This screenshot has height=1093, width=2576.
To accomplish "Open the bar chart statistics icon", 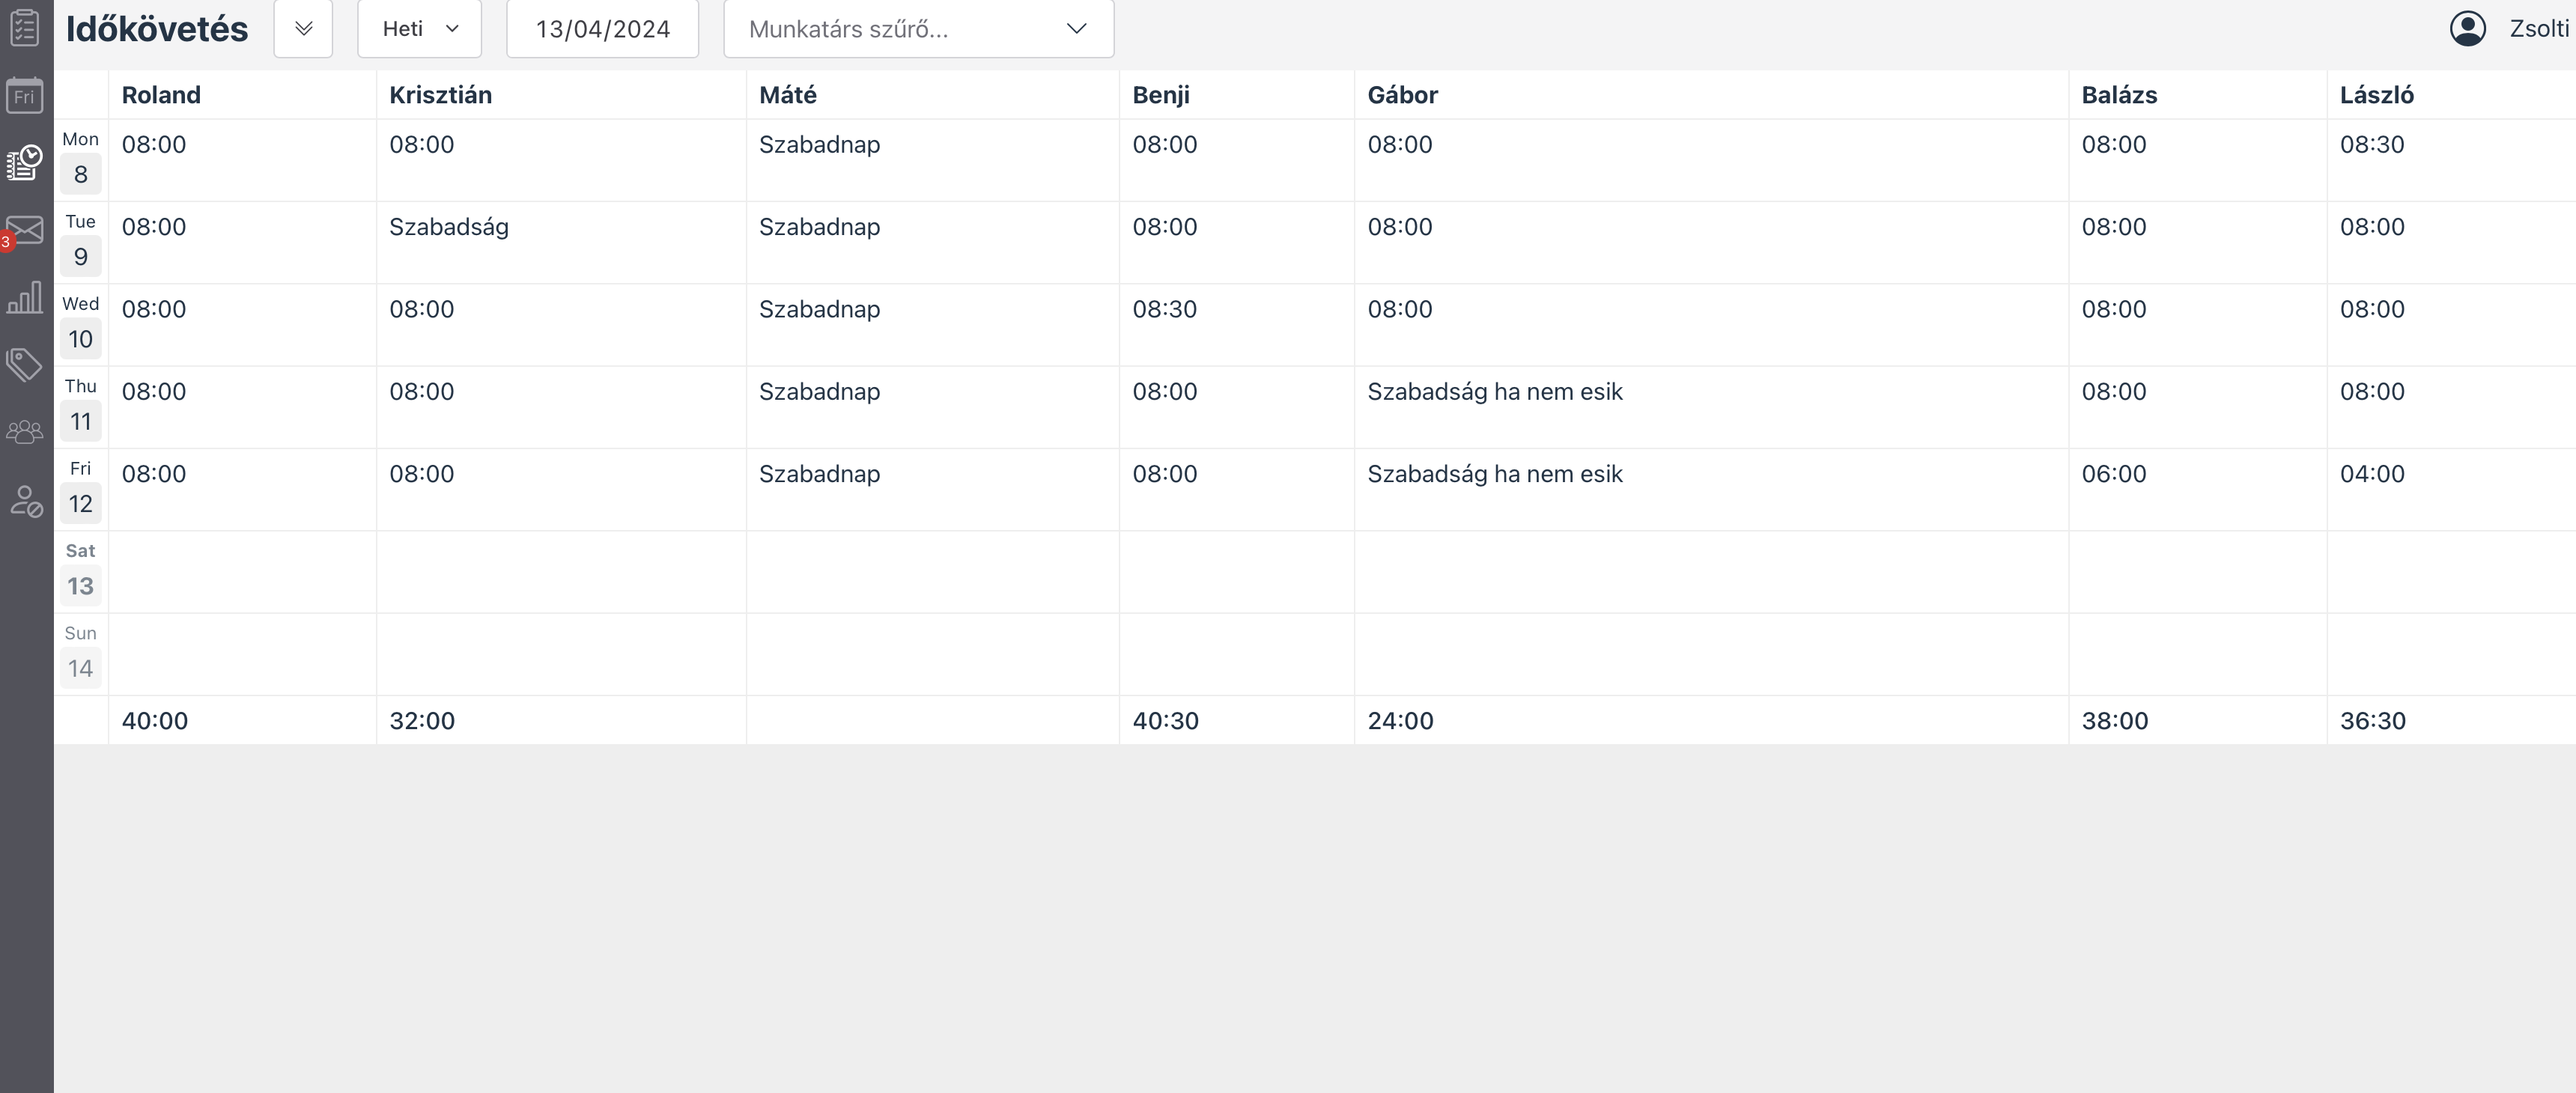I will [25, 298].
